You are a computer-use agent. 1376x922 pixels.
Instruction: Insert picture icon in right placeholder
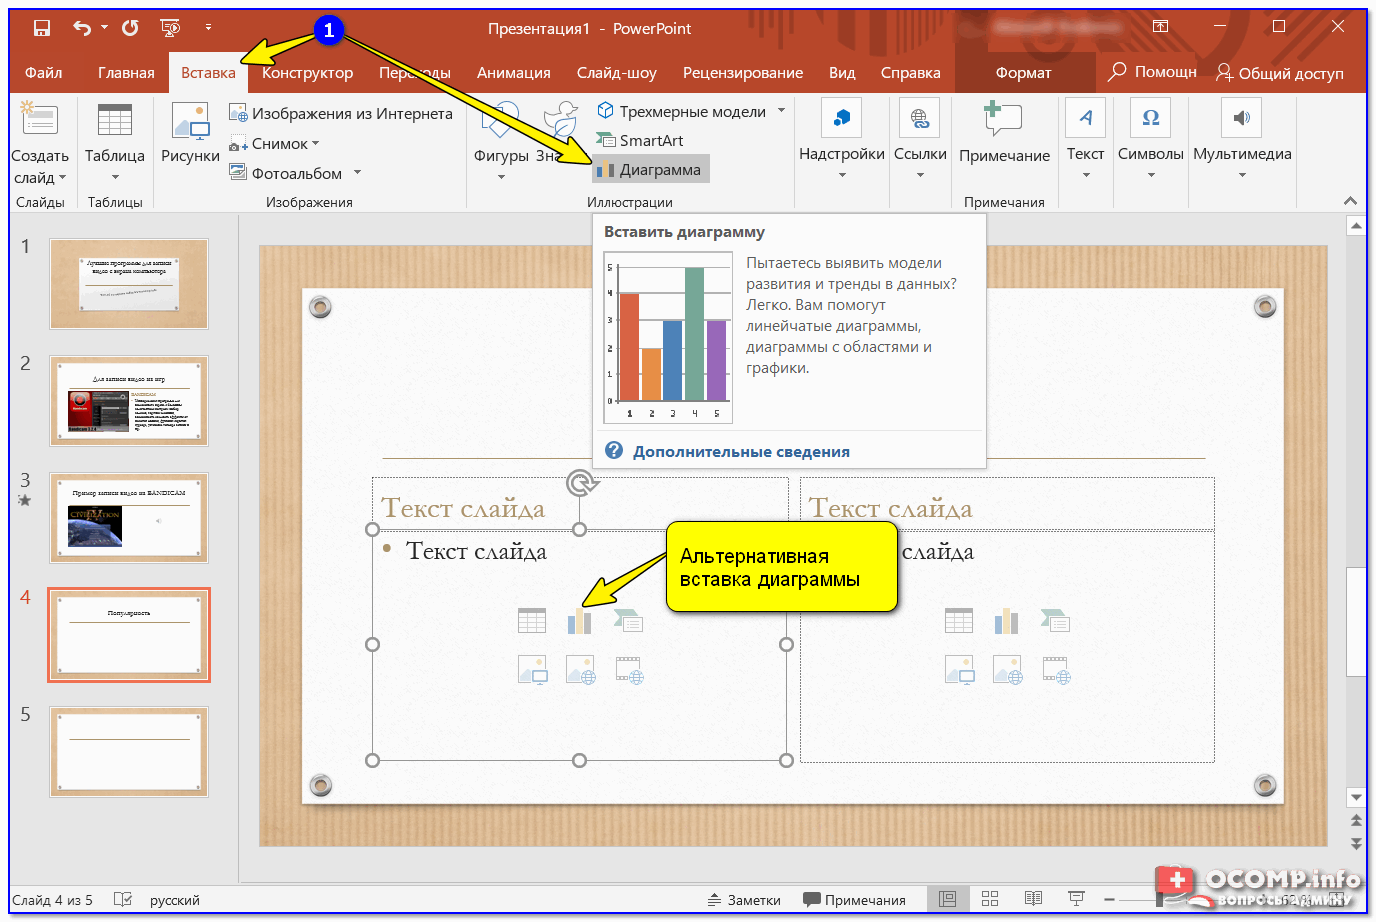click(959, 669)
